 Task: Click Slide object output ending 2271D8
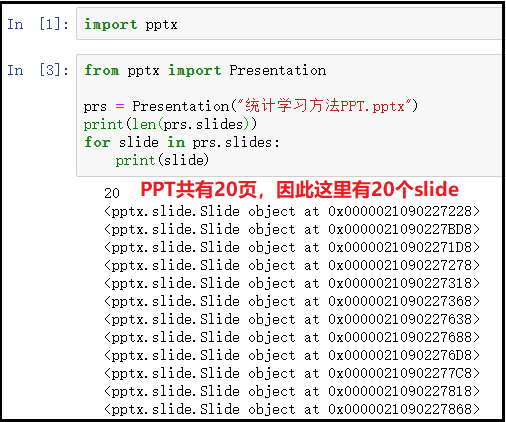click(292, 247)
